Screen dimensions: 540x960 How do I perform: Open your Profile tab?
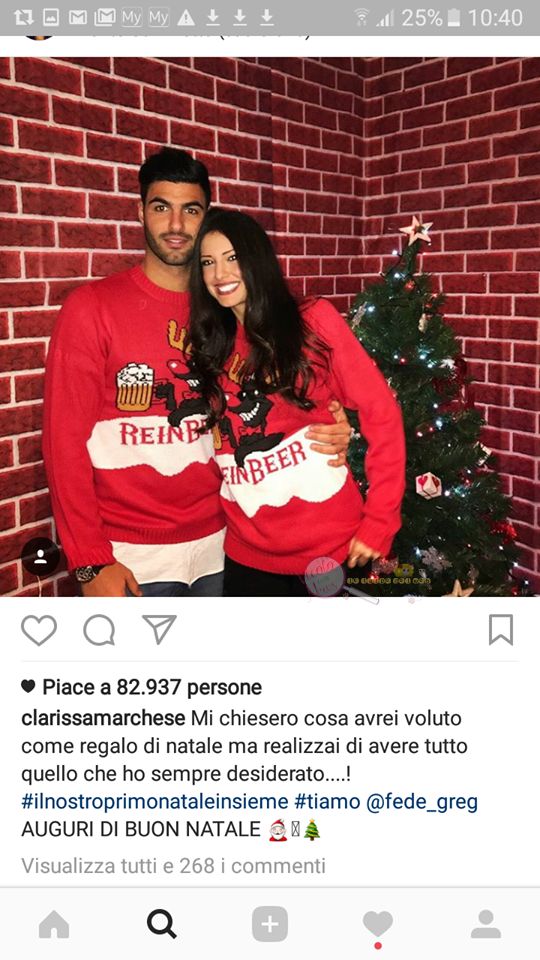(x=486, y=924)
